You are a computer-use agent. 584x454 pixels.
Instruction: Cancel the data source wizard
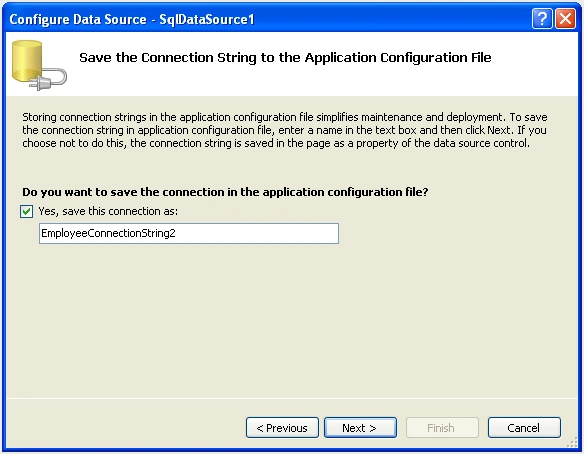pyautogui.click(x=524, y=428)
